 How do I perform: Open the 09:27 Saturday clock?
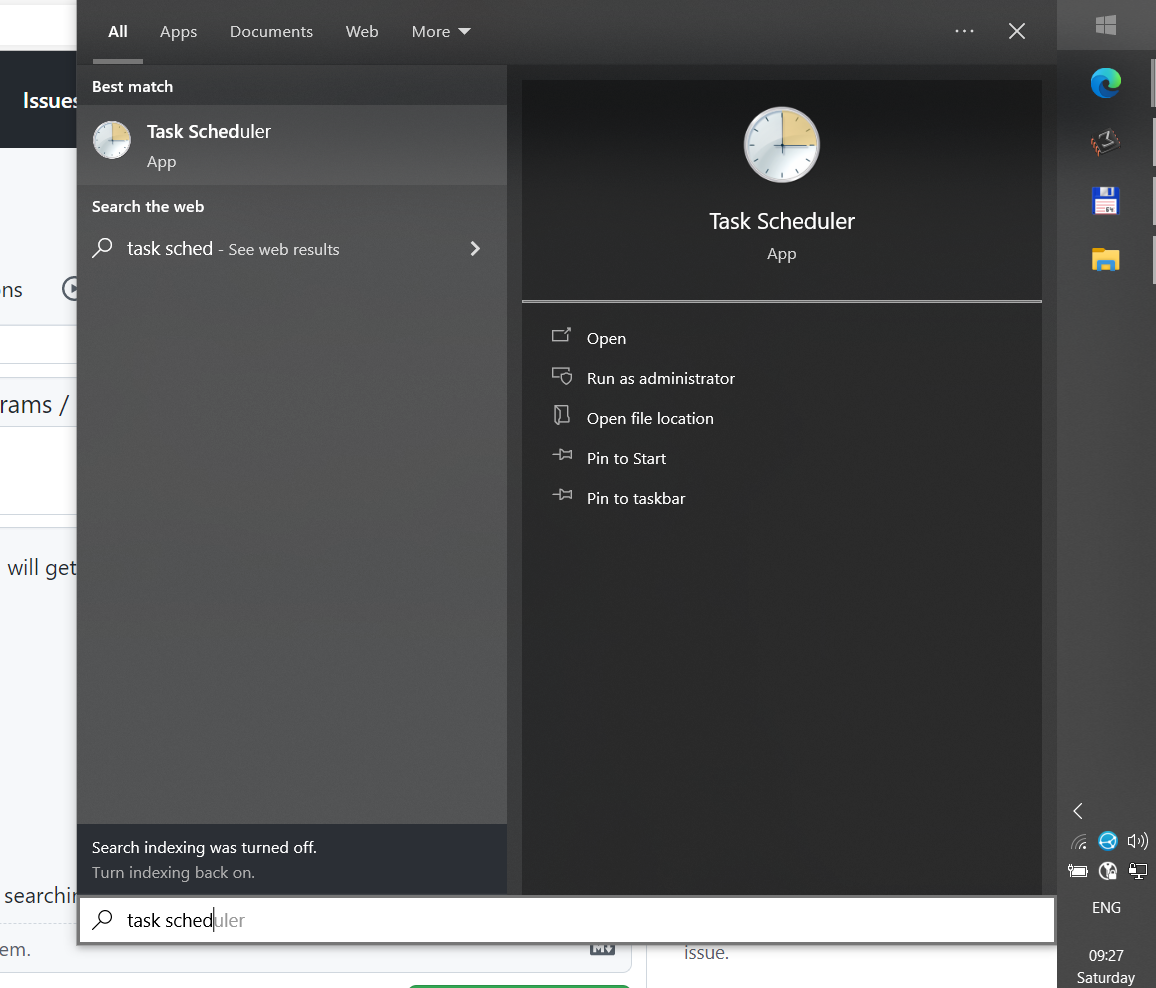(1106, 966)
